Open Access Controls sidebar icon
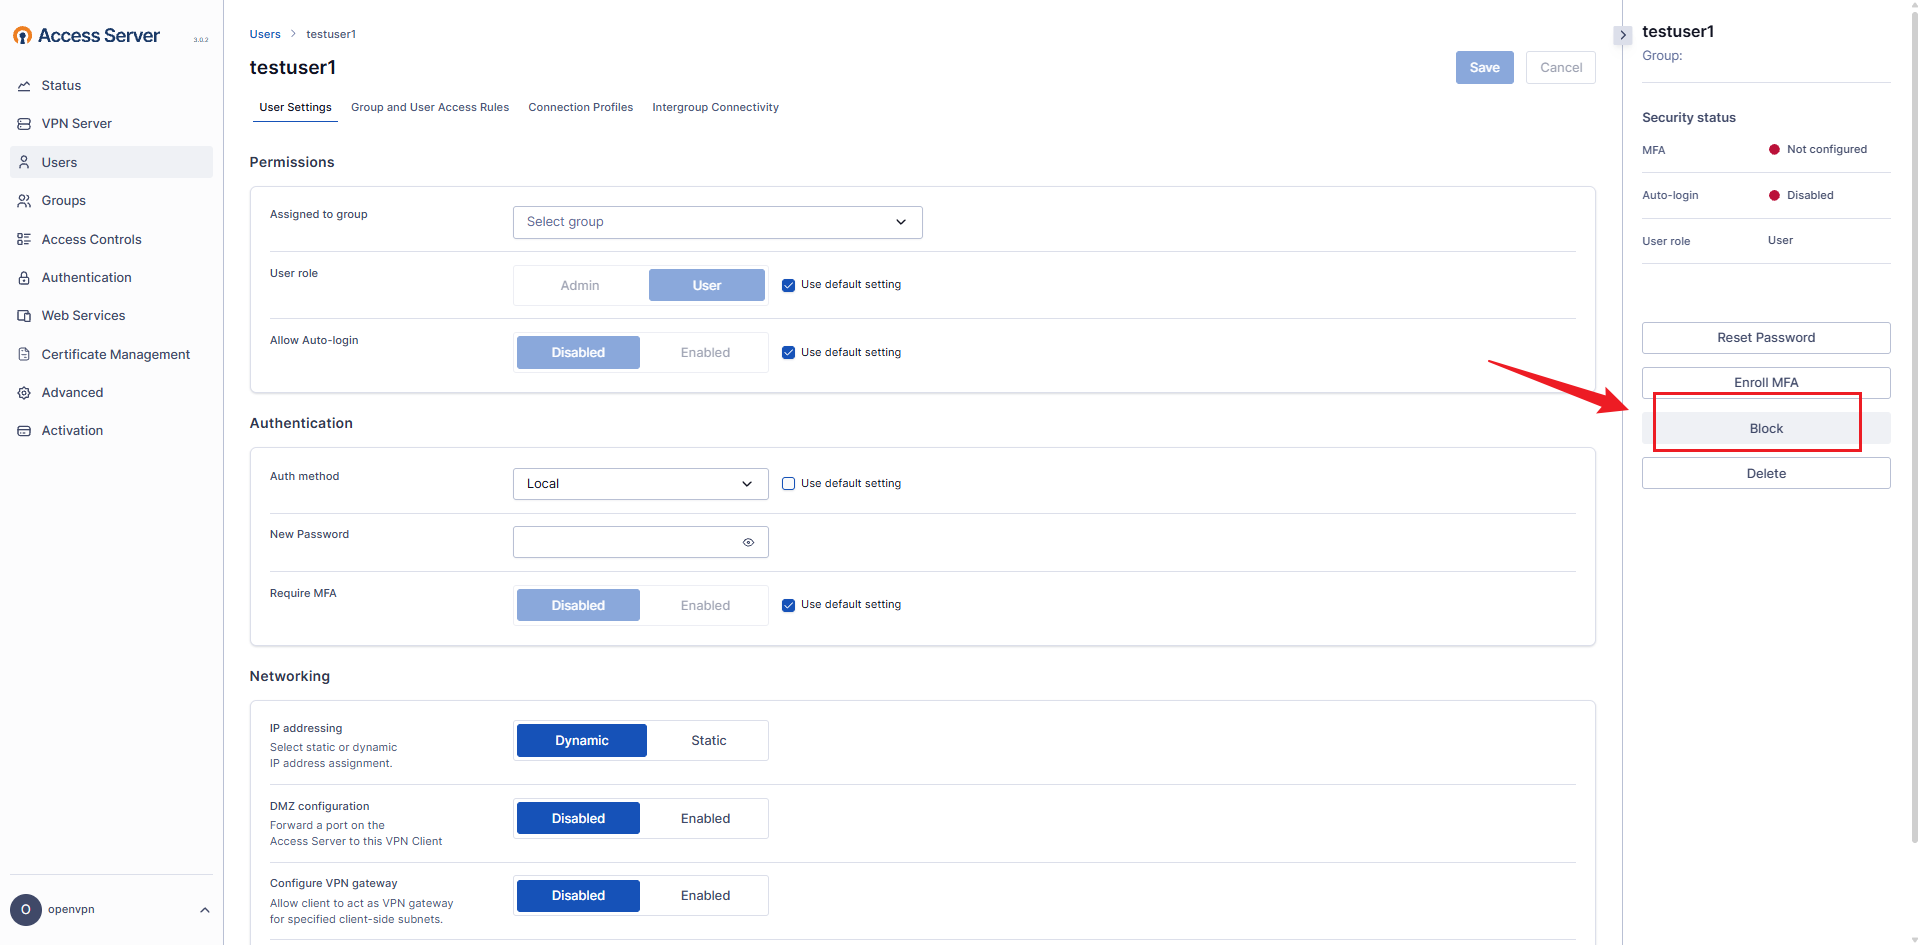The height and width of the screenshot is (945, 1920). [24, 240]
